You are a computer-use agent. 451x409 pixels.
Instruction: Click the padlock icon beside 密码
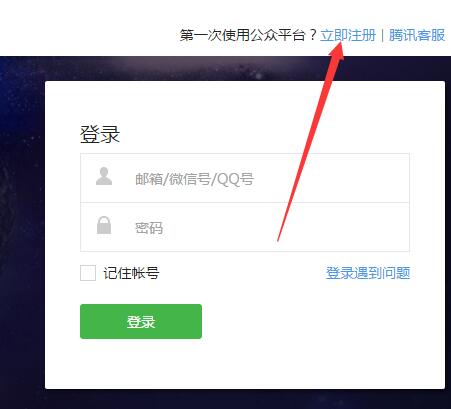pos(104,225)
